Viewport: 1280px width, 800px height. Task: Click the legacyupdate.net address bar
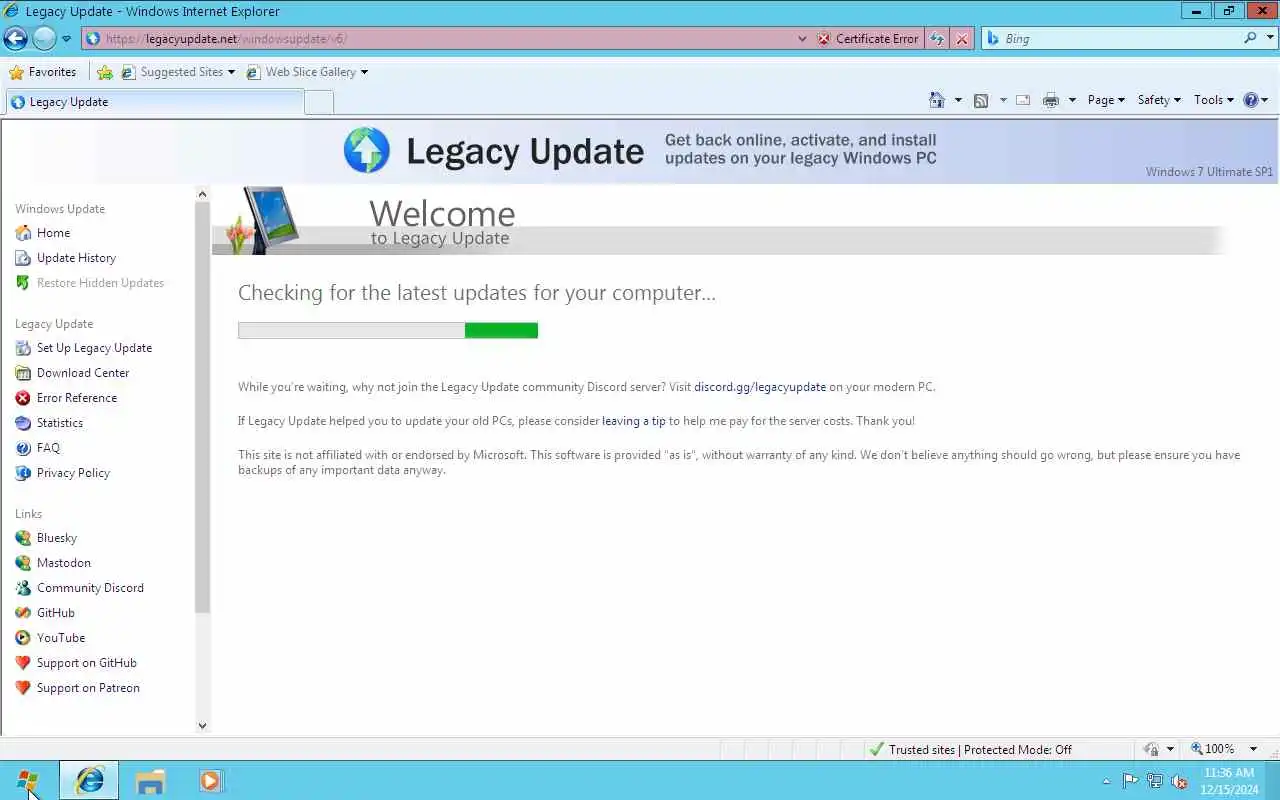tap(440, 39)
